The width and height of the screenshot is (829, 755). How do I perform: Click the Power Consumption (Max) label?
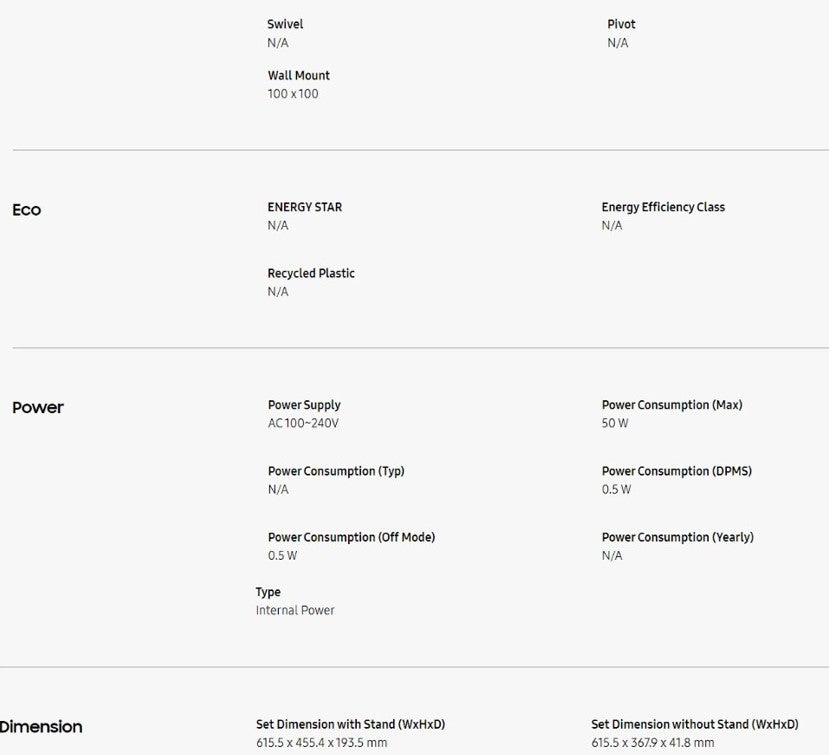coord(672,405)
